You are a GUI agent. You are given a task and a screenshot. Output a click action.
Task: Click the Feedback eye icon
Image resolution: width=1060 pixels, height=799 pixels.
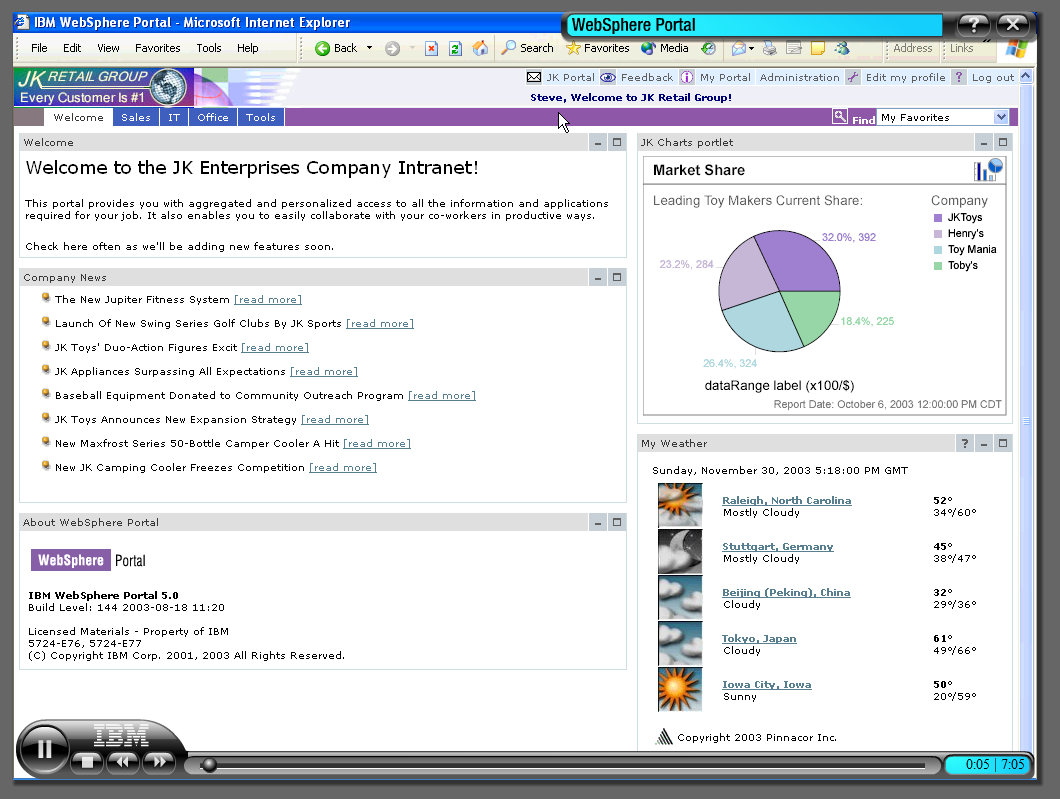pyautogui.click(x=607, y=77)
